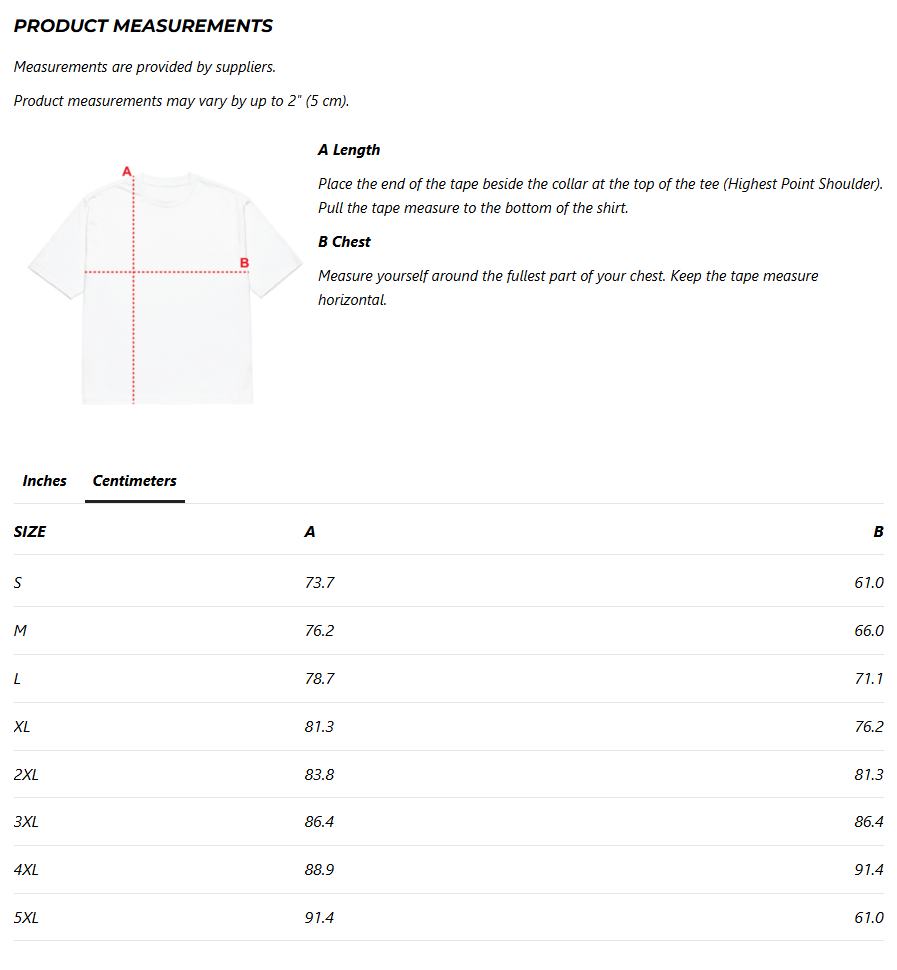Select the S size row
Viewport: 897px width, 970px height.
[448, 582]
